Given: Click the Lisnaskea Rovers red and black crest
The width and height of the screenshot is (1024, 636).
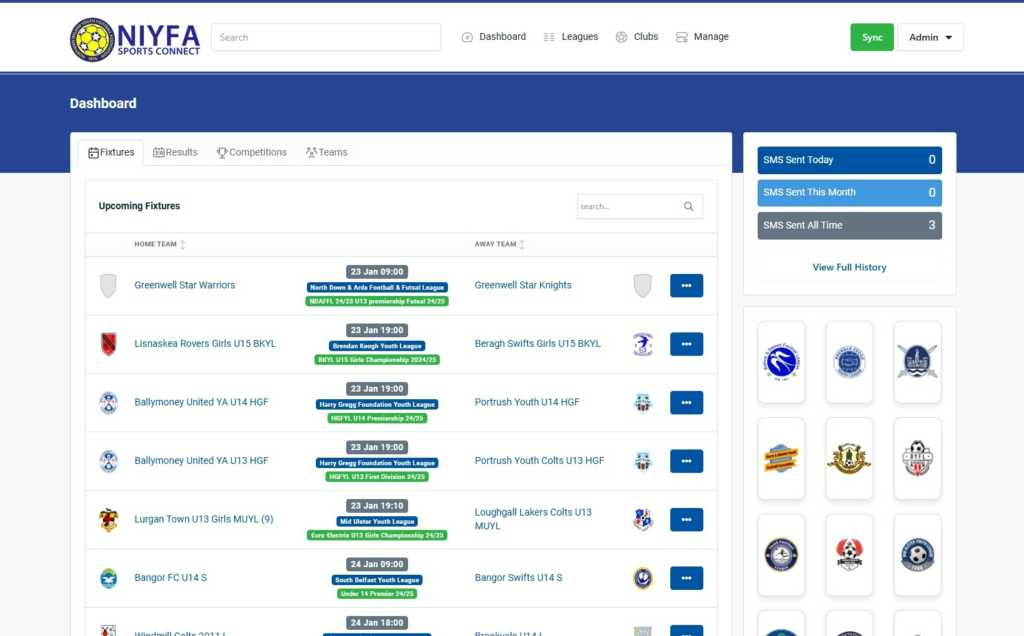Looking at the screenshot, I should pyautogui.click(x=108, y=344).
